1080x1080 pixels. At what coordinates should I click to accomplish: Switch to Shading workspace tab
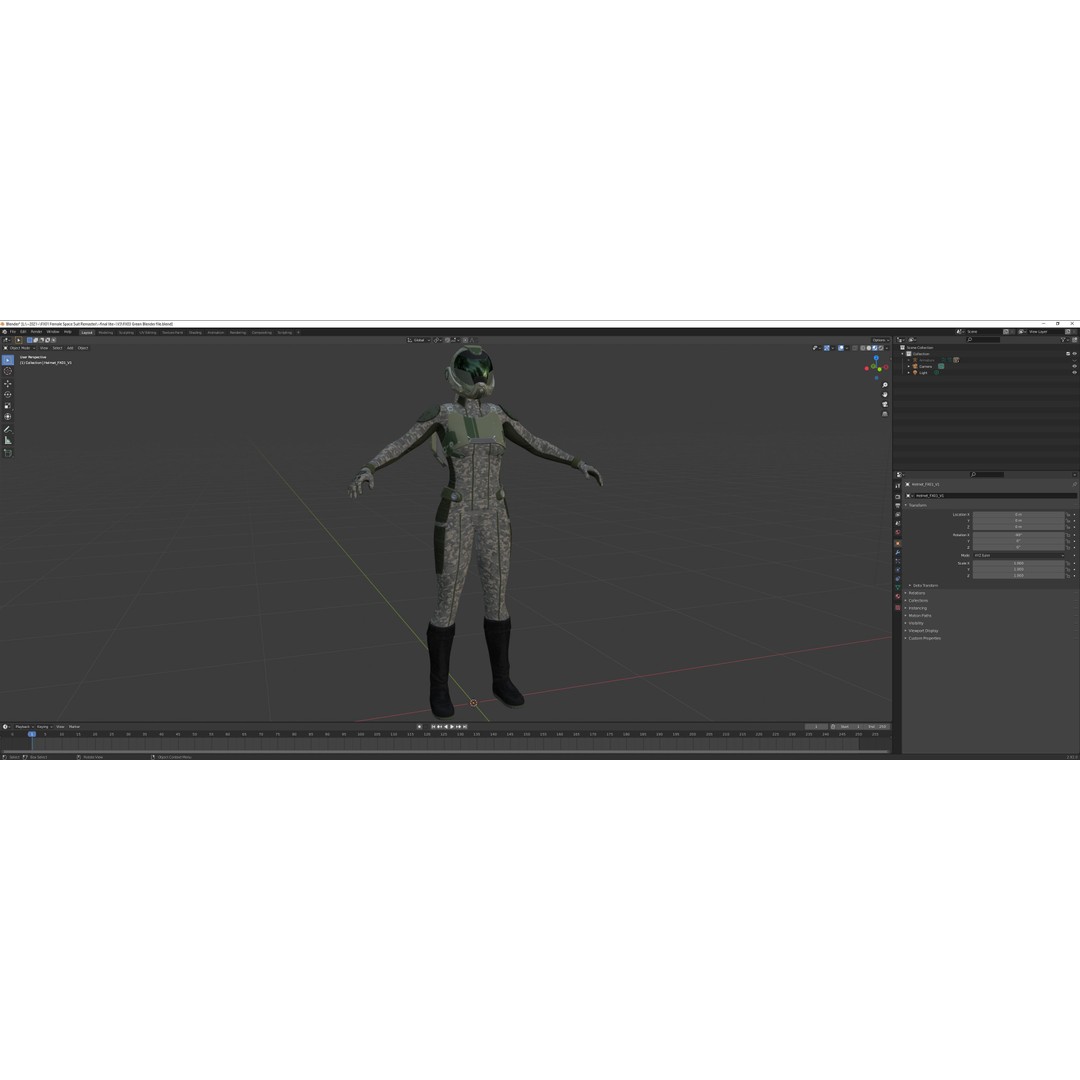coord(196,333)
